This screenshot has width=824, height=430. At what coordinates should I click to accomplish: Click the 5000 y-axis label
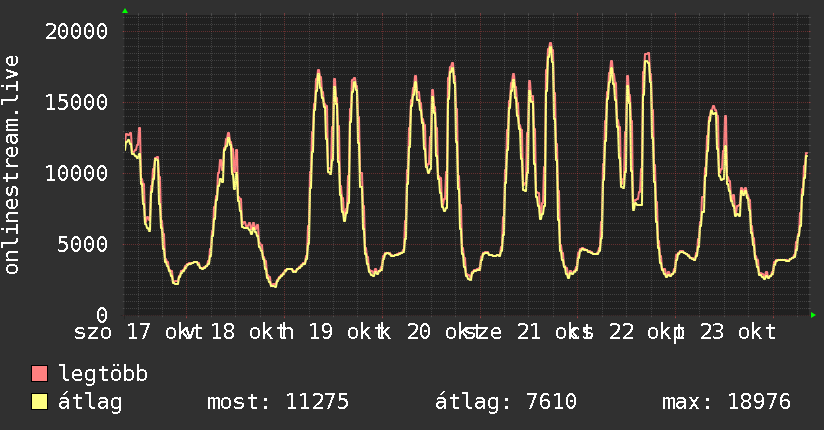click(83, 244)
